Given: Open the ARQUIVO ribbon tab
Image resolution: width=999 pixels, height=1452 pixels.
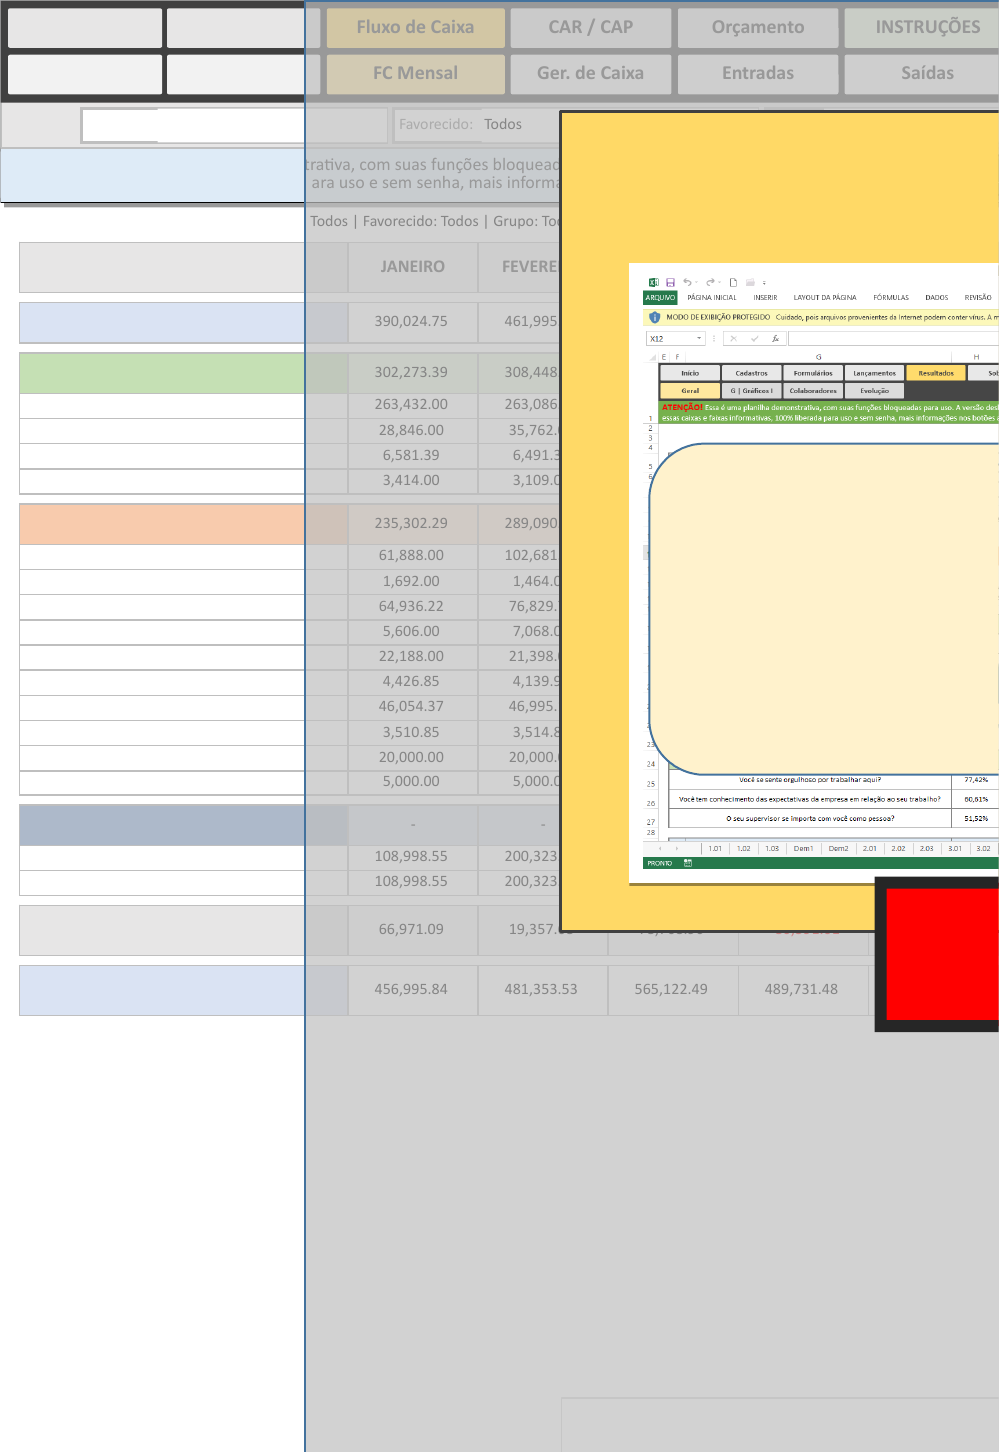Looking at the screenshot, I should pos(660,298).
